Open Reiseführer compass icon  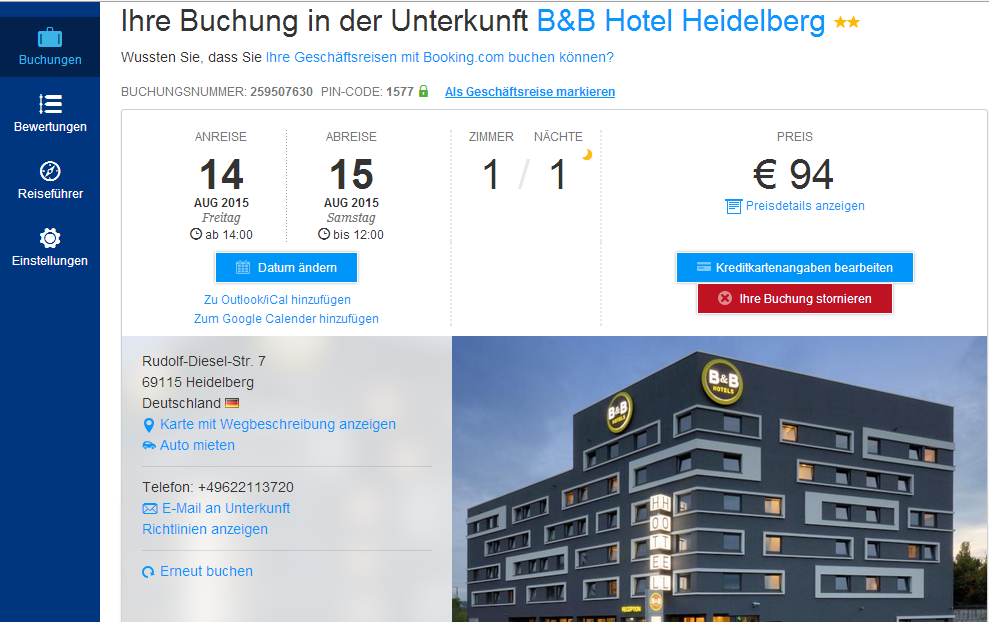click(x=50, y=171)
